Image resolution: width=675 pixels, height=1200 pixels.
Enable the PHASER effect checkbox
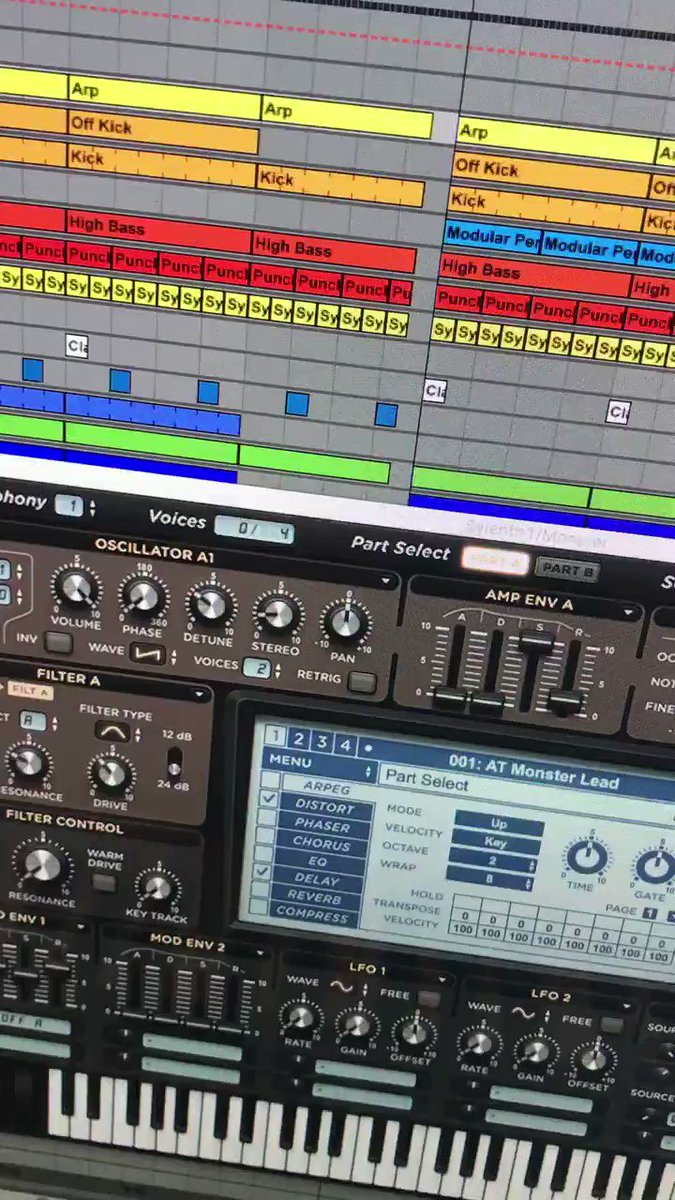(x=267, y=819)
